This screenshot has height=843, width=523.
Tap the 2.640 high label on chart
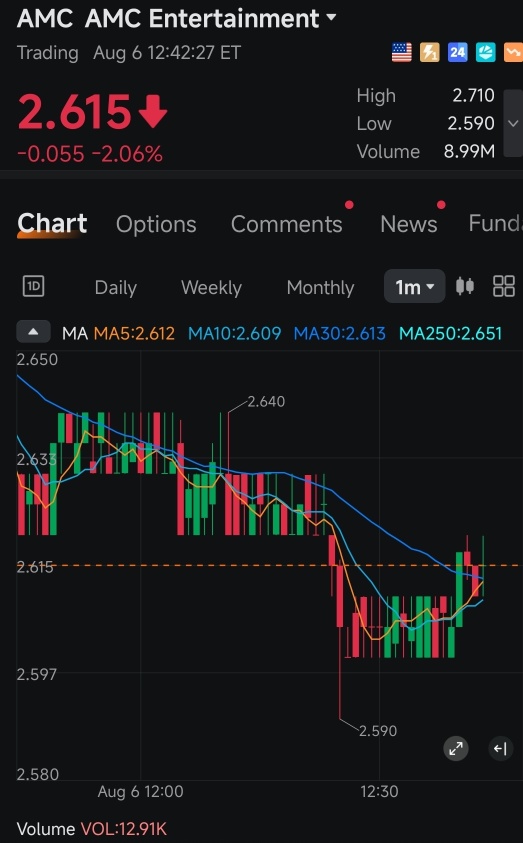266,402
